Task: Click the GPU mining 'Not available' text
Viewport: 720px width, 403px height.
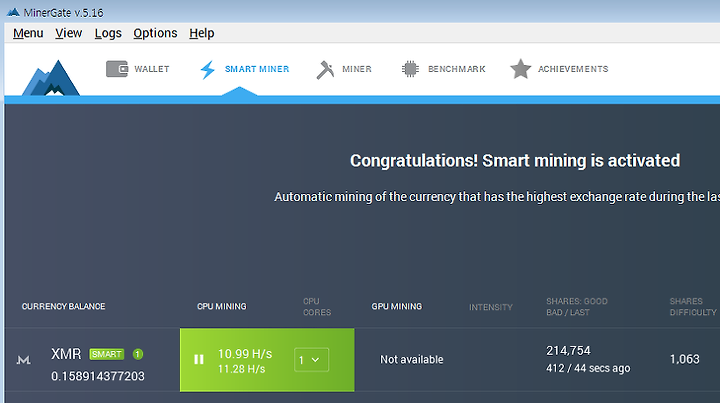Action: point(411,359)
